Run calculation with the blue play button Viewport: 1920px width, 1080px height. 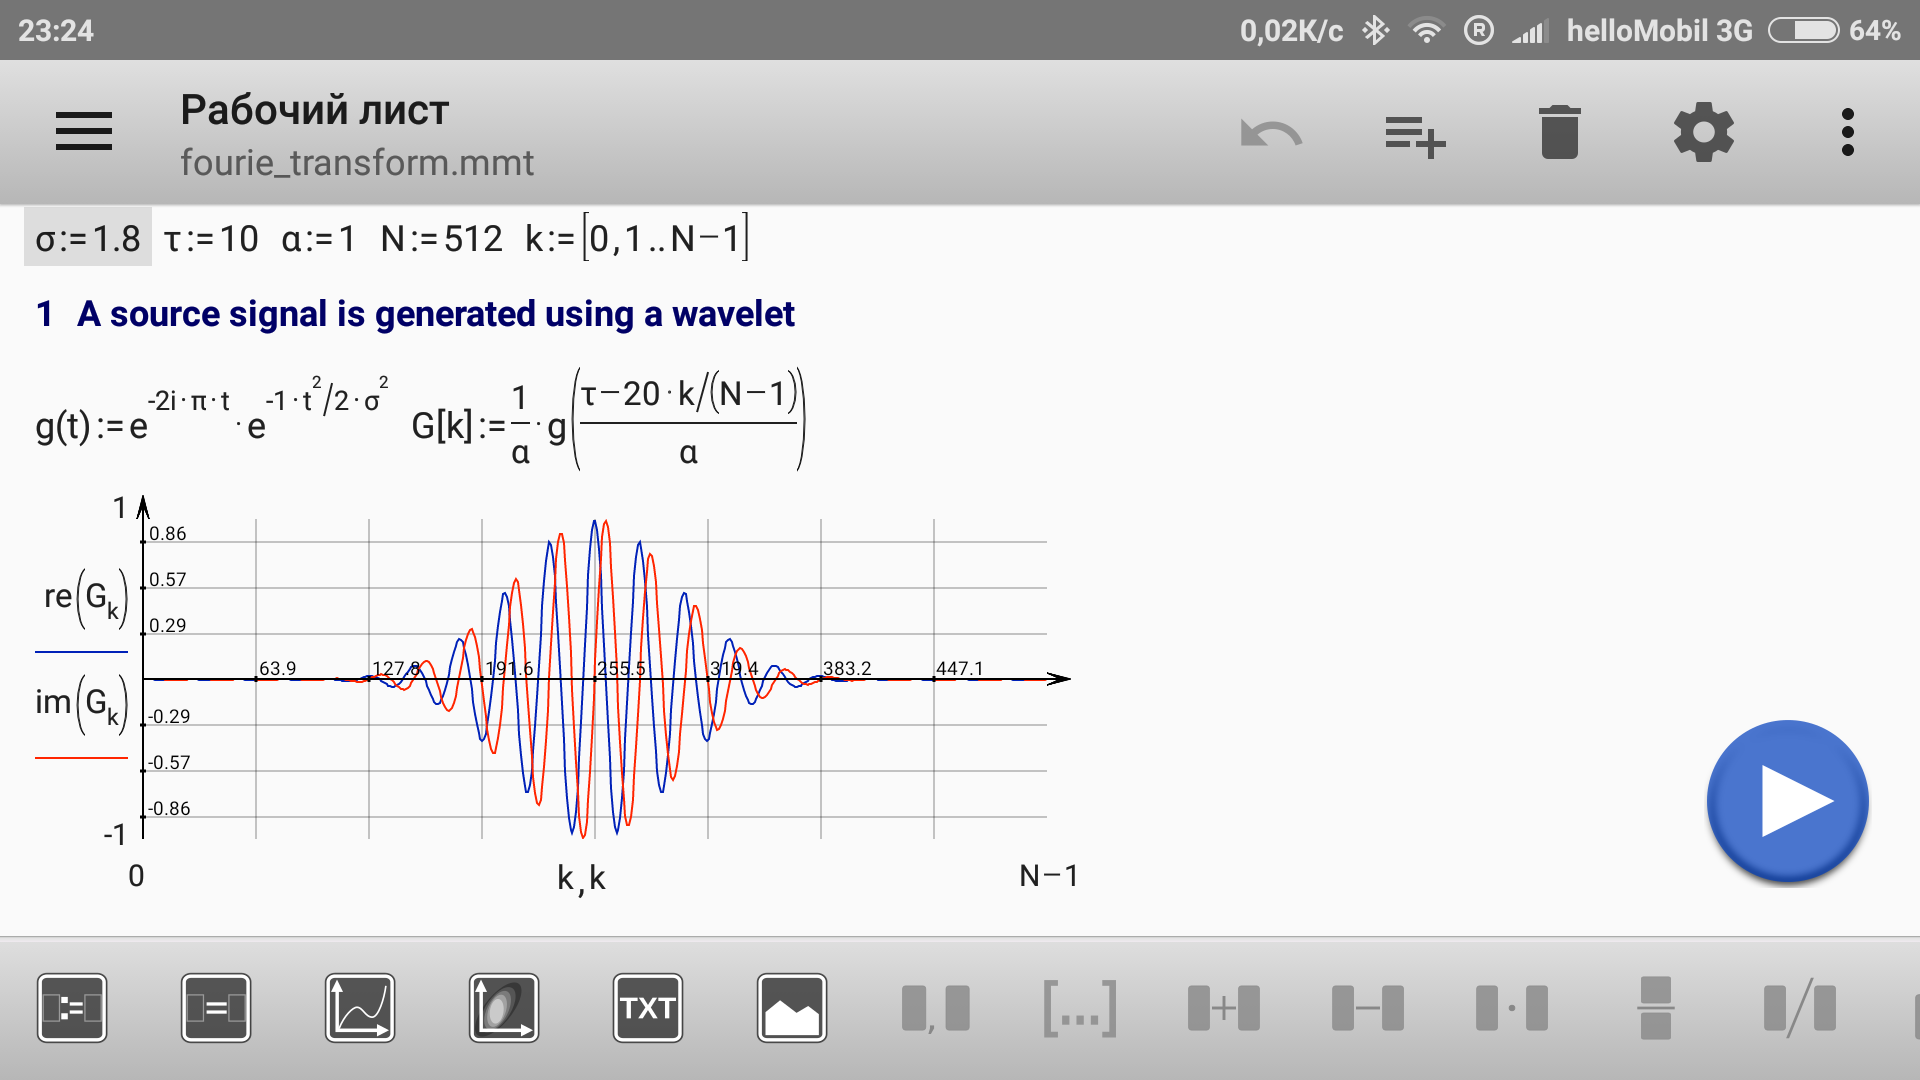(1787, 801)
